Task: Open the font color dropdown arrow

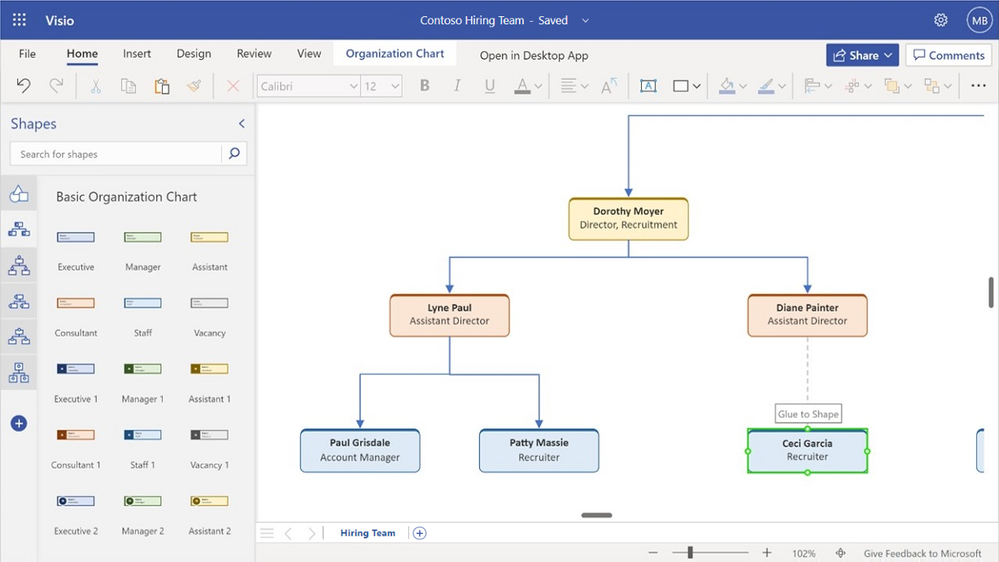Action: 538,87
